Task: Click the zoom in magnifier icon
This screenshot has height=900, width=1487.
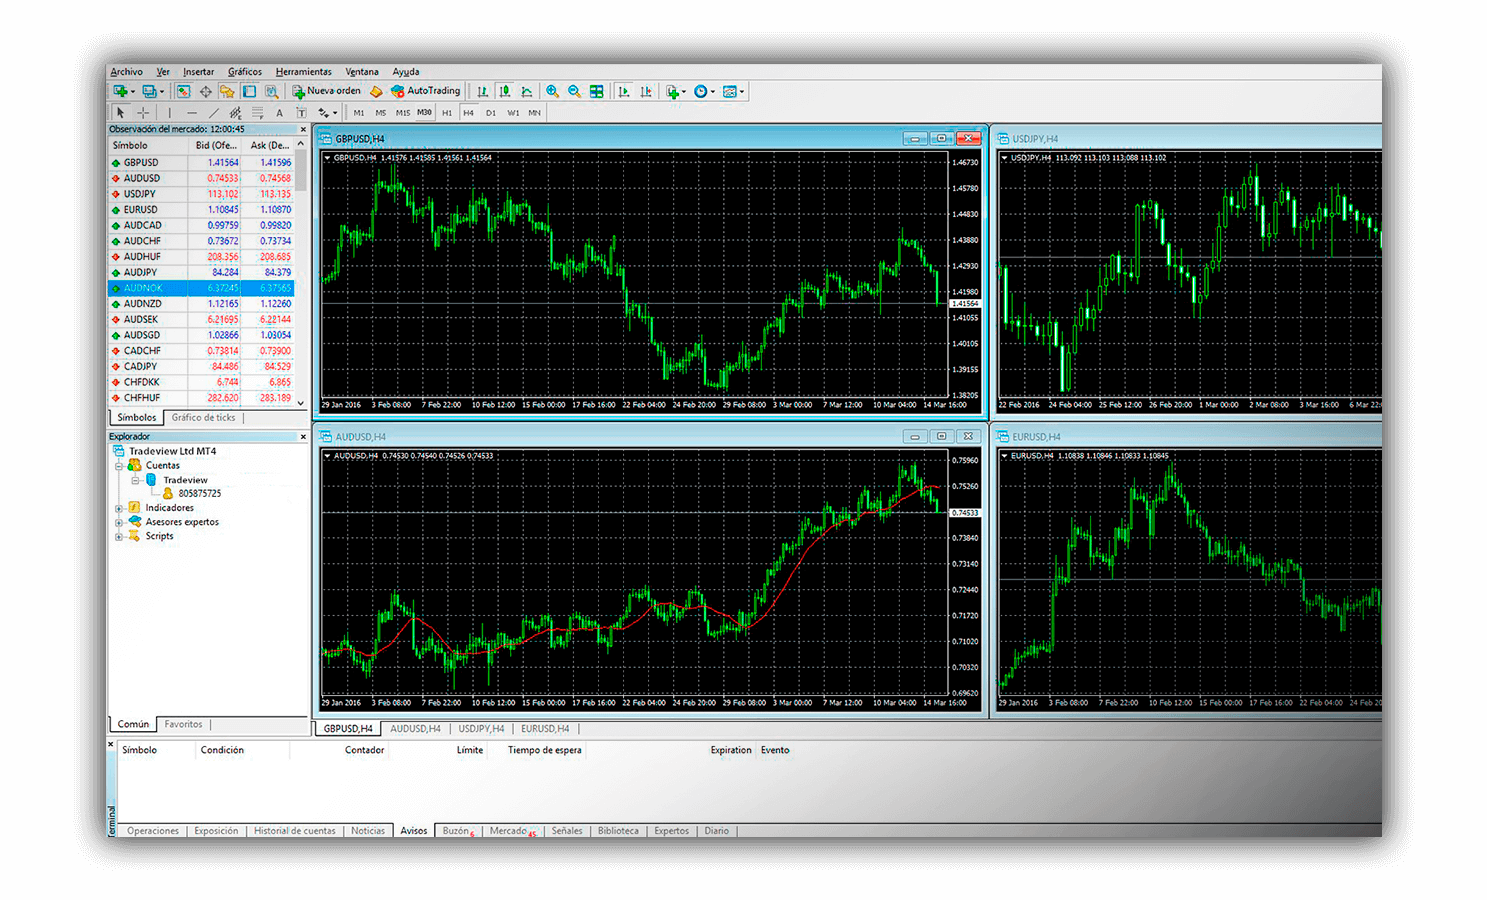Action: (552, 91)
